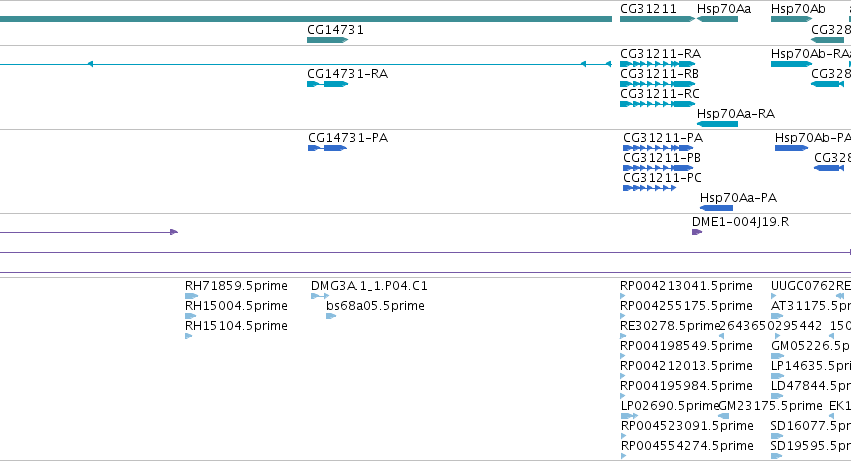This screenshot has height=461, width=851.
Task: Click the Hsp70Ab-RA transcript label
Action: (x=810, y=54)
